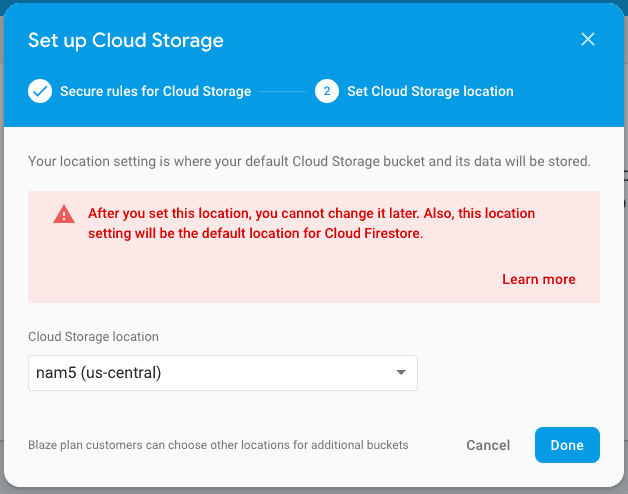628x494 pixels.
Task: Click the red warning triangle icon
Action: pos(64,214)
